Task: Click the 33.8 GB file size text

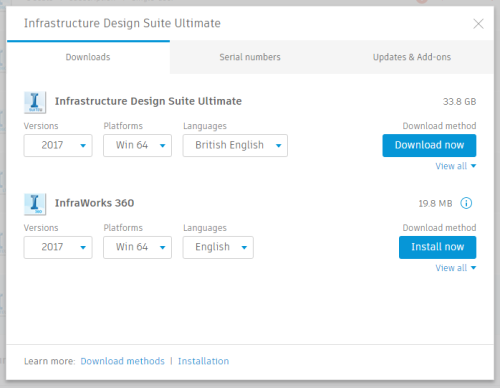Action: tap(459, 101)
